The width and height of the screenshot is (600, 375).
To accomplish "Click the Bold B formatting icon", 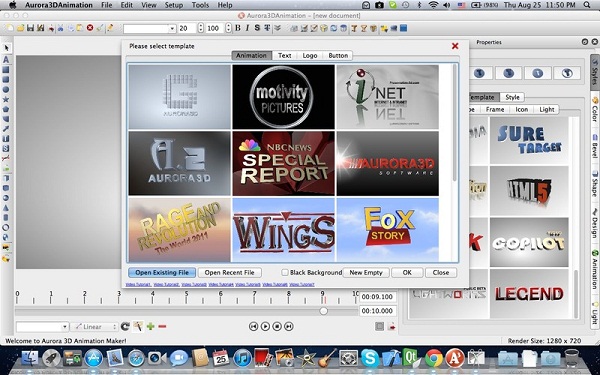I will (x=238, y=28).
